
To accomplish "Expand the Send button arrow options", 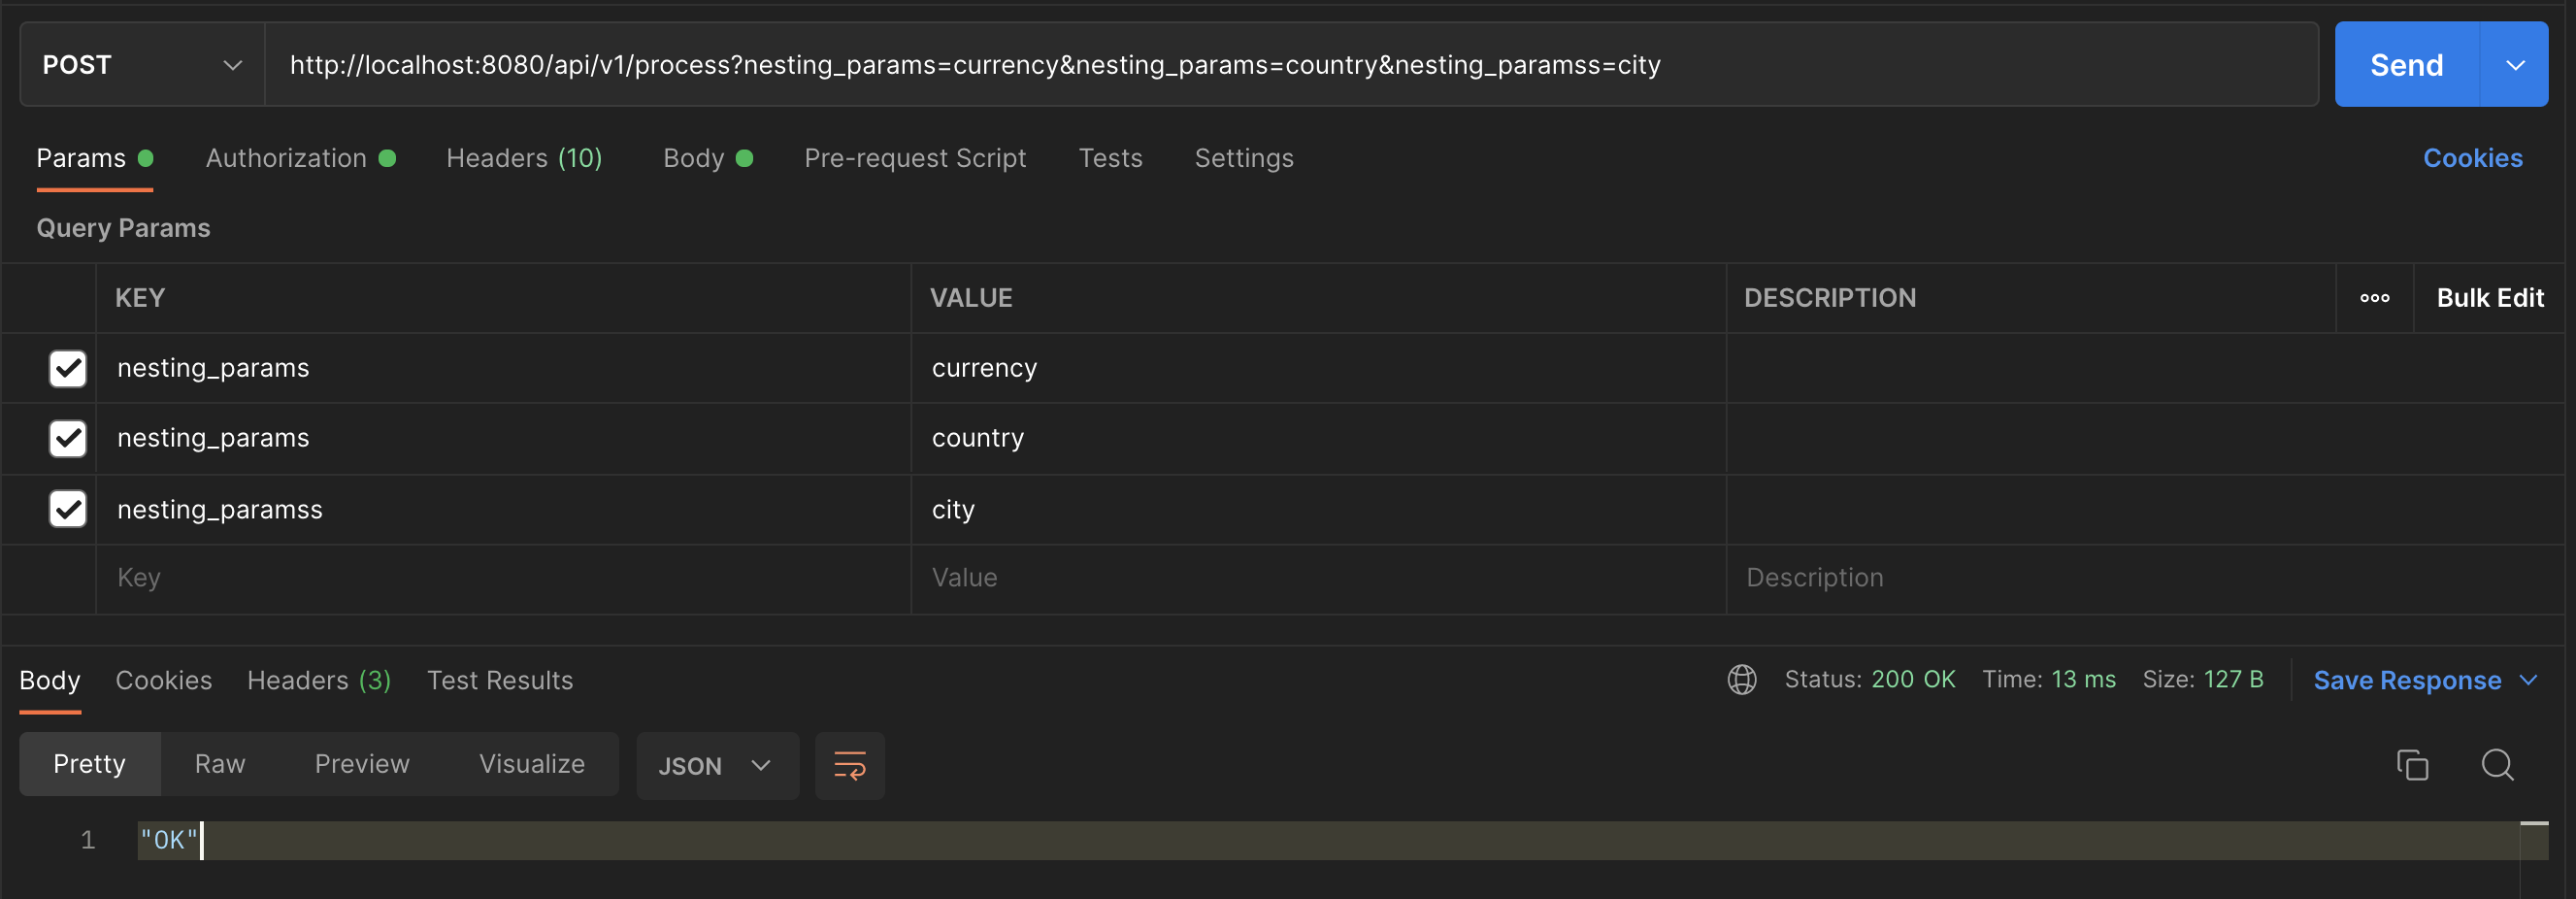I will click(2514, 65).
